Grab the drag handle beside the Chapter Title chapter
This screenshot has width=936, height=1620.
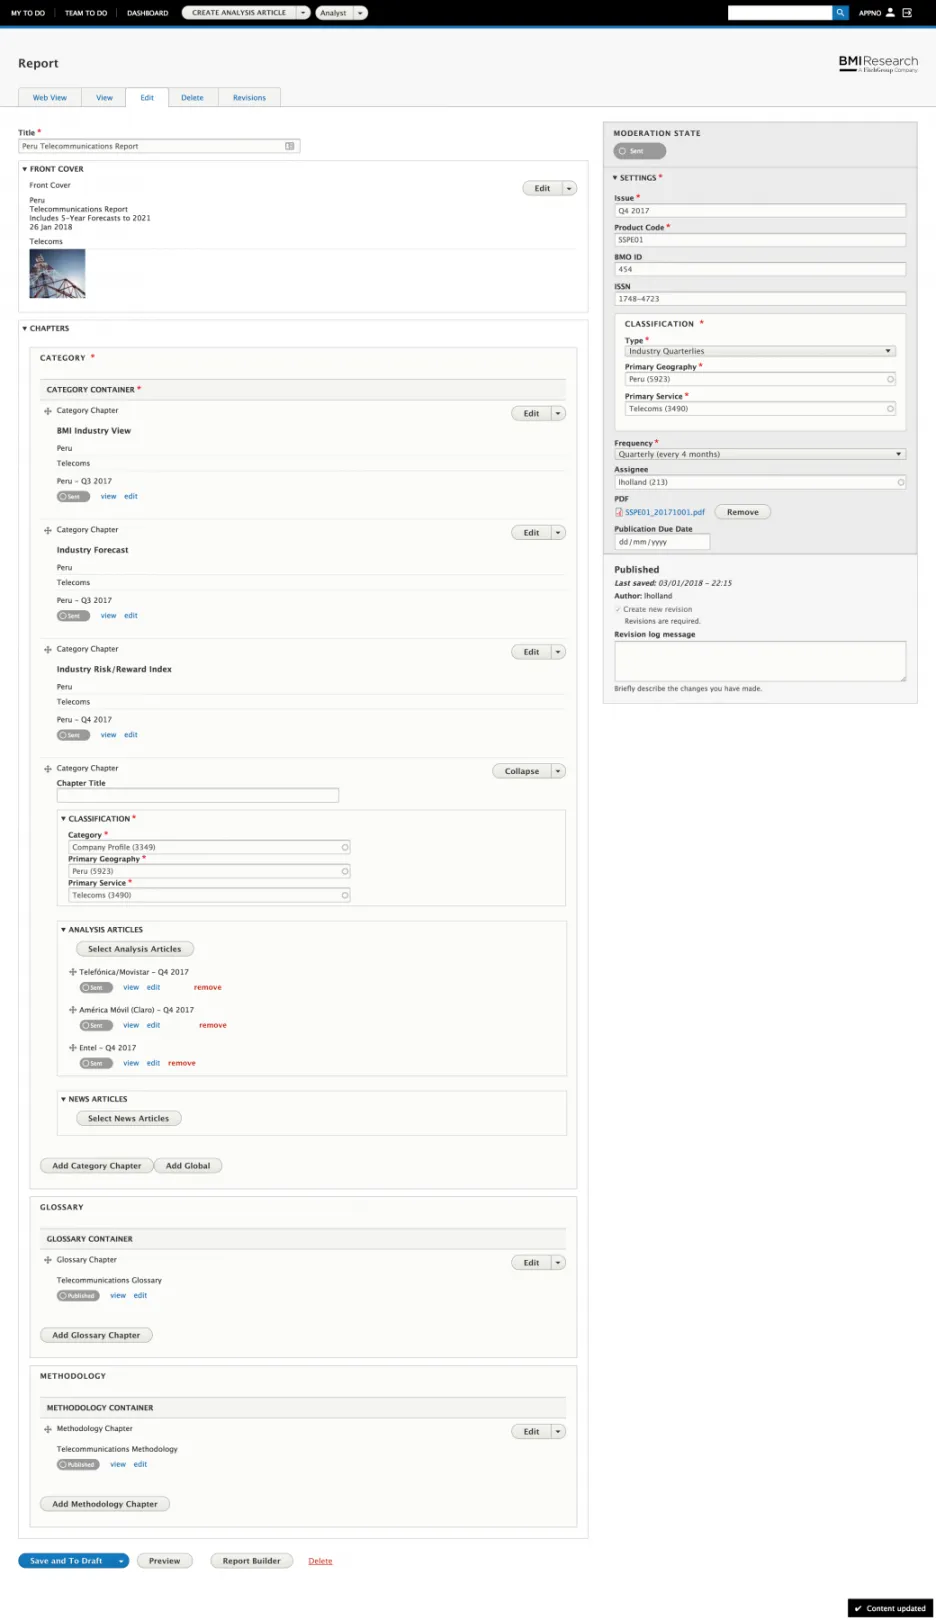pos(47,769)
